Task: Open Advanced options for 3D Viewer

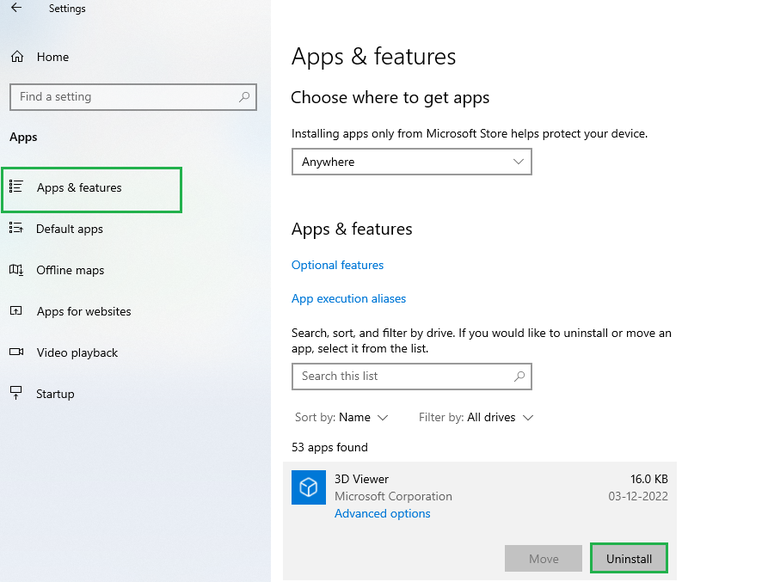Action: 382,514
